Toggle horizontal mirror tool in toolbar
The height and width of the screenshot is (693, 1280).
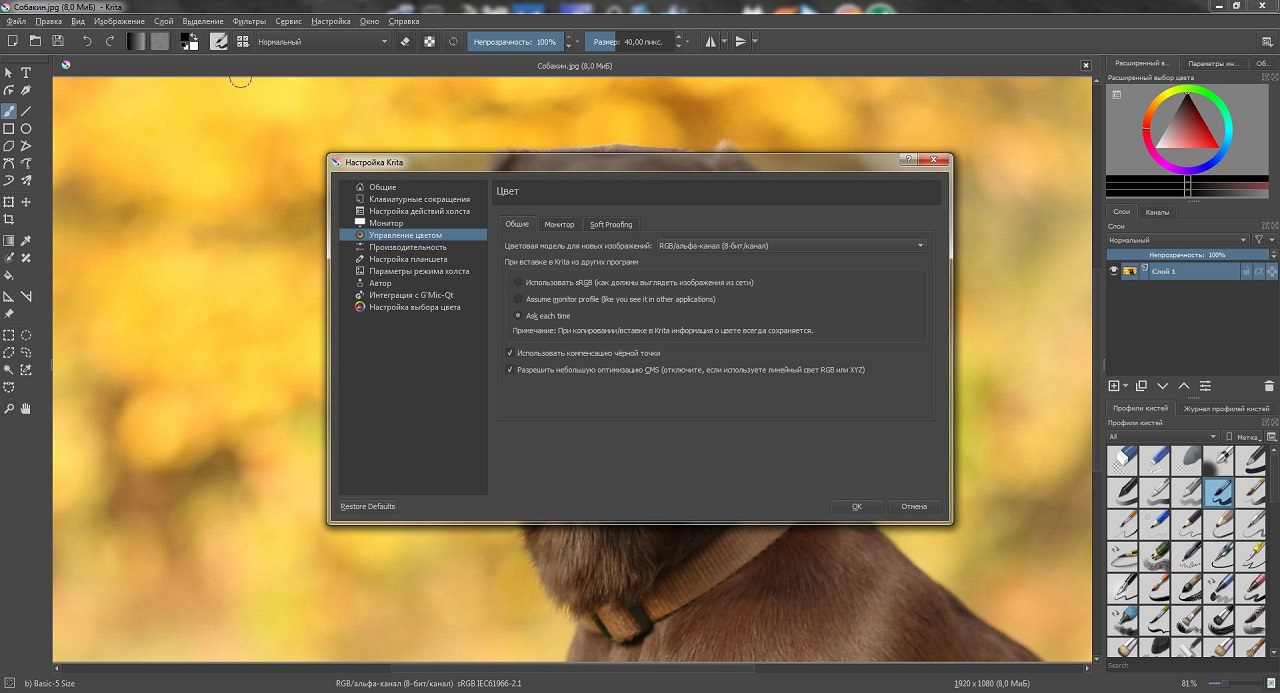pos(711,42)
